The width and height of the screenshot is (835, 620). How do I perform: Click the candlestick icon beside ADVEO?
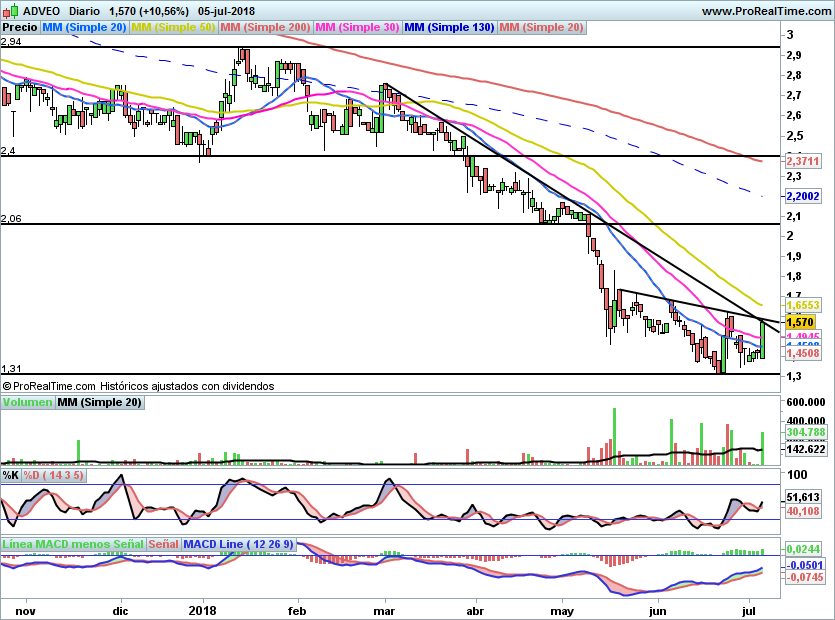(11, 11)
